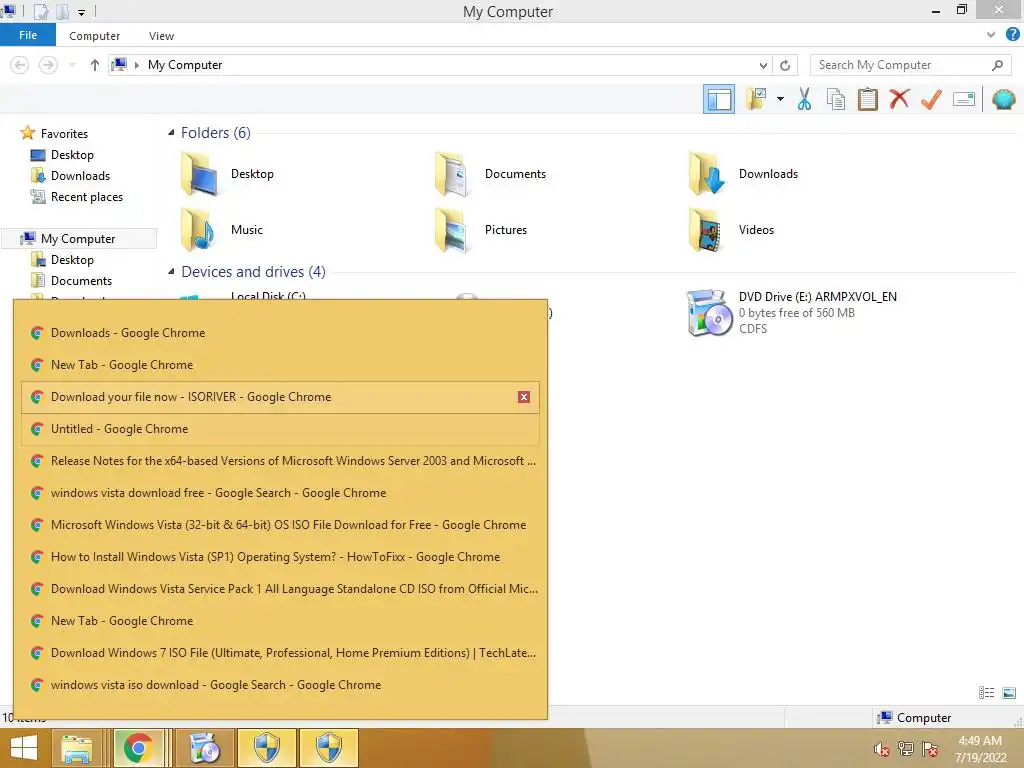Viewport: 1024px width, 768px height.
Task: Click the clipboard Paste icon
Action: point(867,99)
